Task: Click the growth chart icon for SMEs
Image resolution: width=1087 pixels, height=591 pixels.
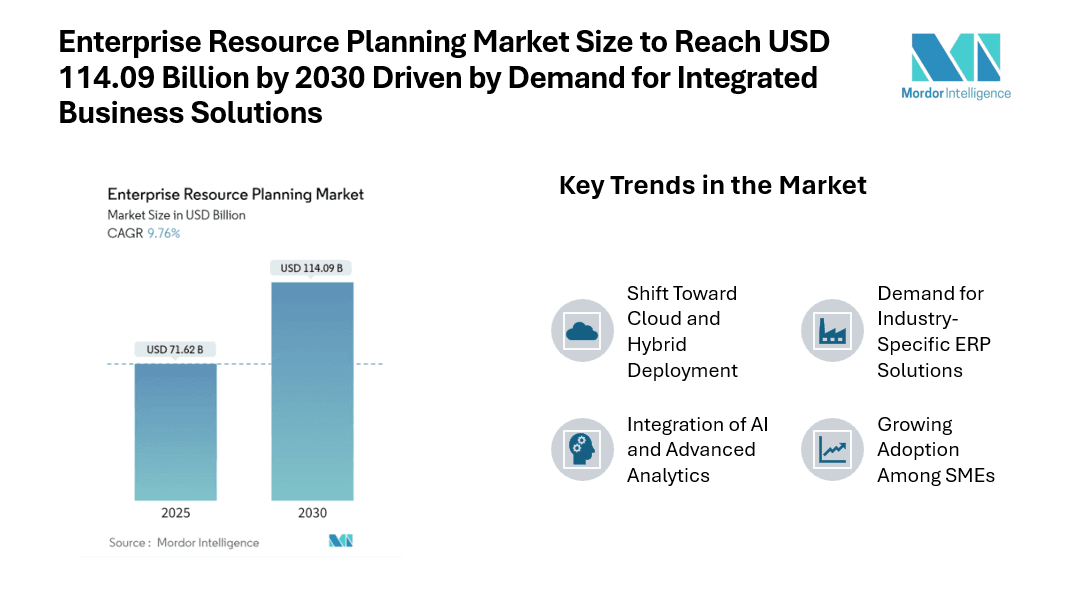Action: [x=832, y=449]
